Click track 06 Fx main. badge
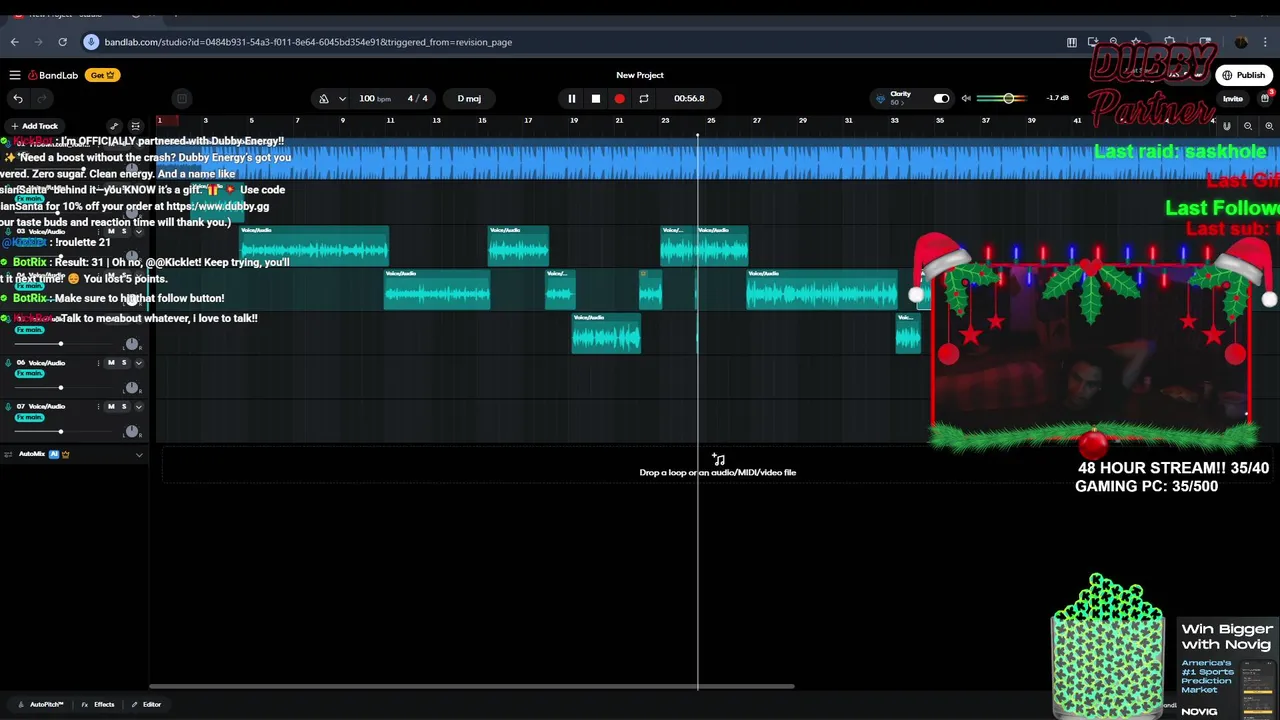Viewport: 1280px width, 720px height. coord(29,373)
